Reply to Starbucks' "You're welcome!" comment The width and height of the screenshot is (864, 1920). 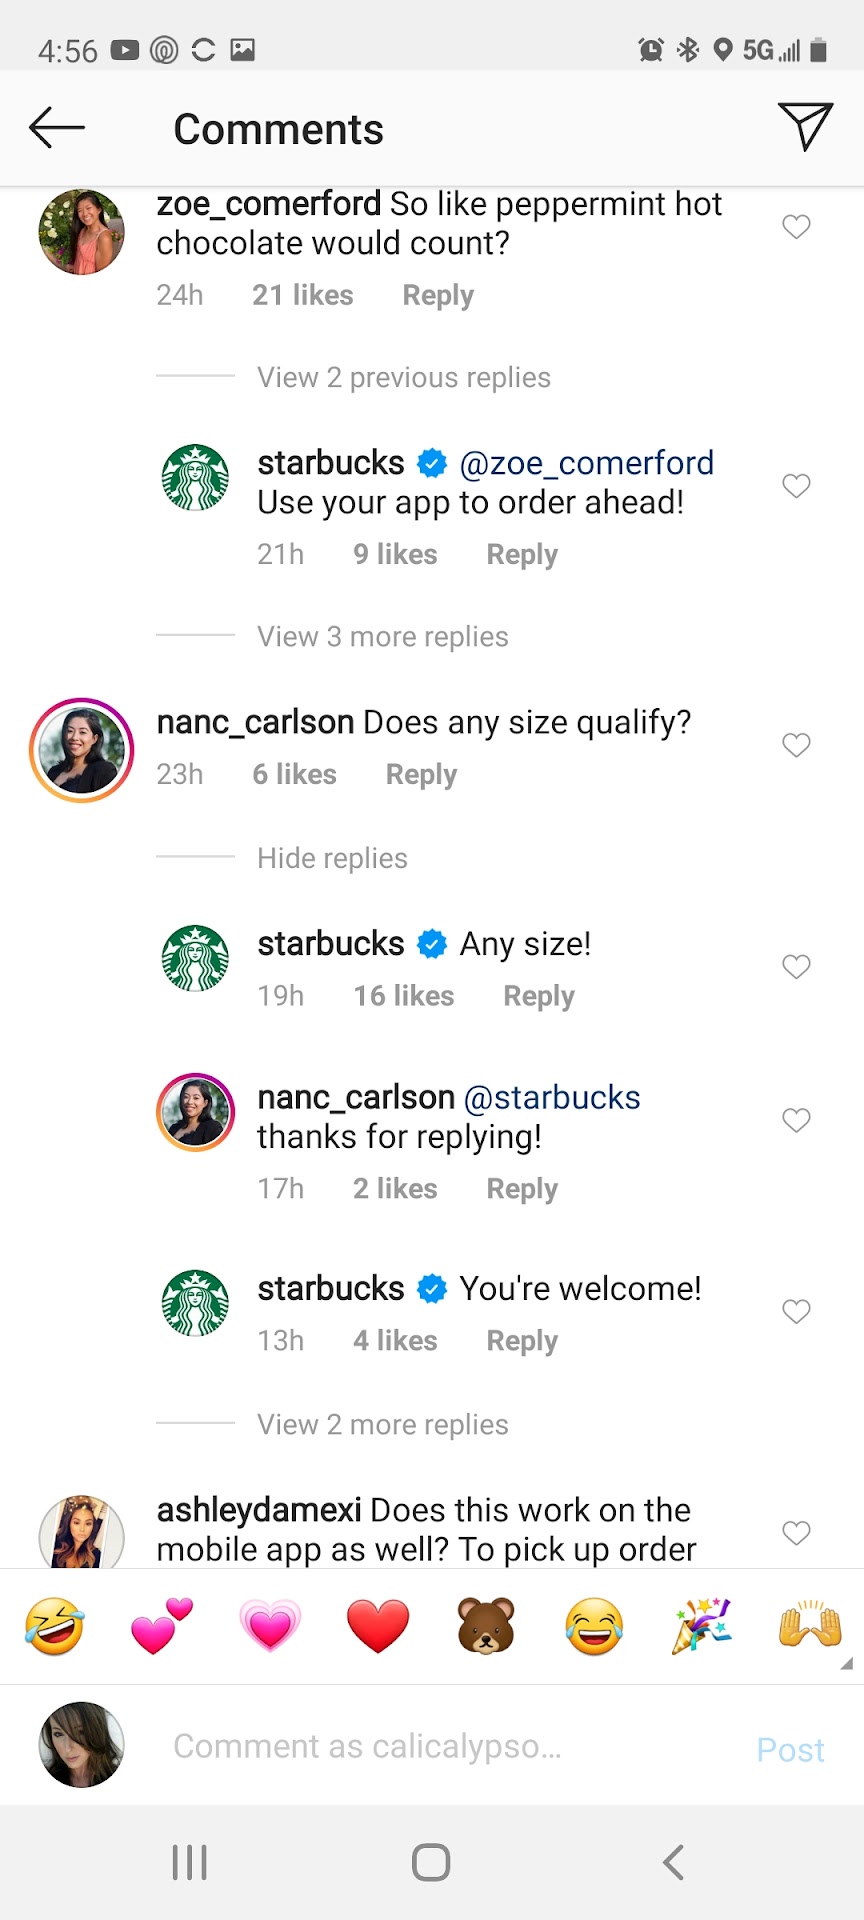click(522, 1341)
